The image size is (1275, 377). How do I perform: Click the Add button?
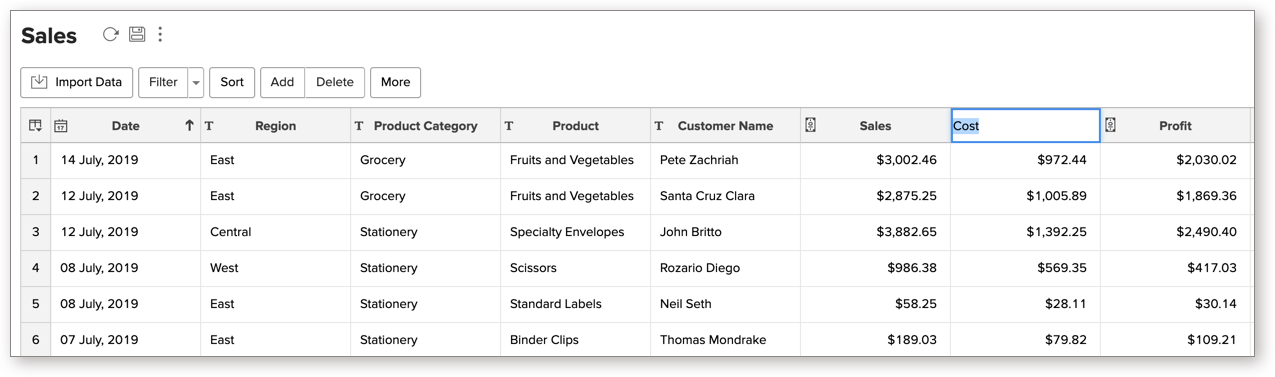[282, 83]
